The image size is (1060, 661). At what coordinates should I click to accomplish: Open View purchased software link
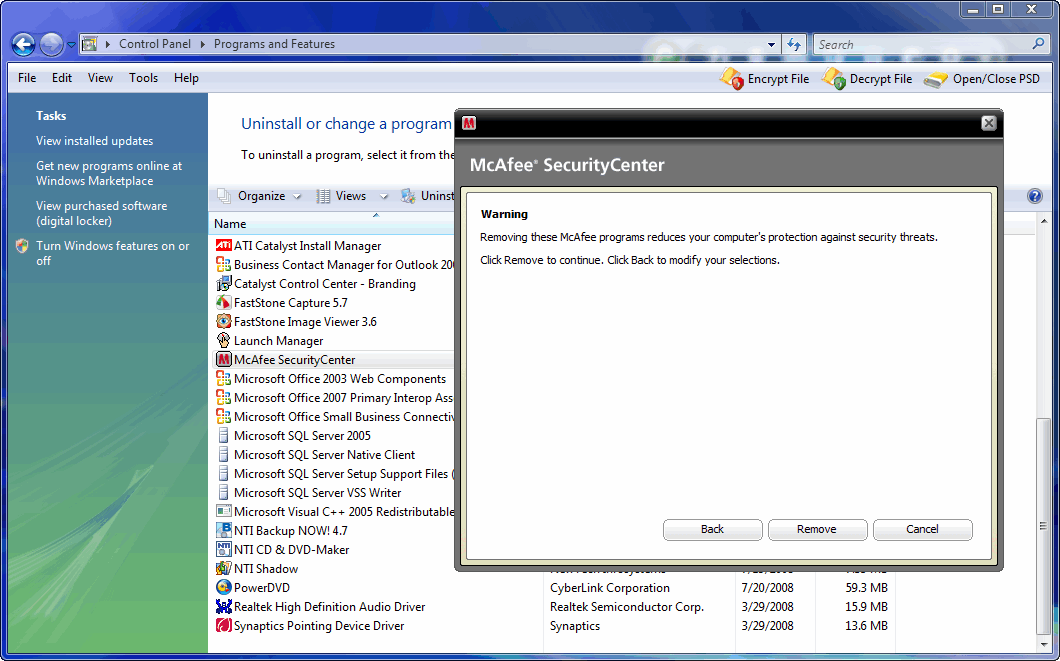click(x=101, y=213)
